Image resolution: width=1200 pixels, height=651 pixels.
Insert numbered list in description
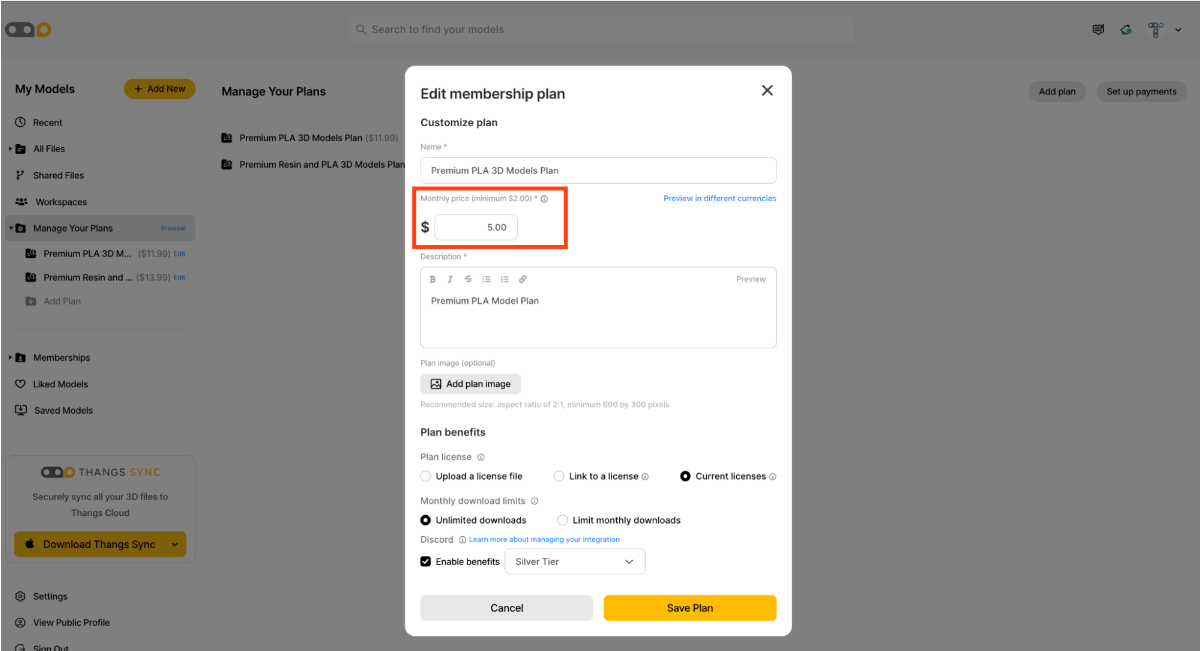click(504, 279)
